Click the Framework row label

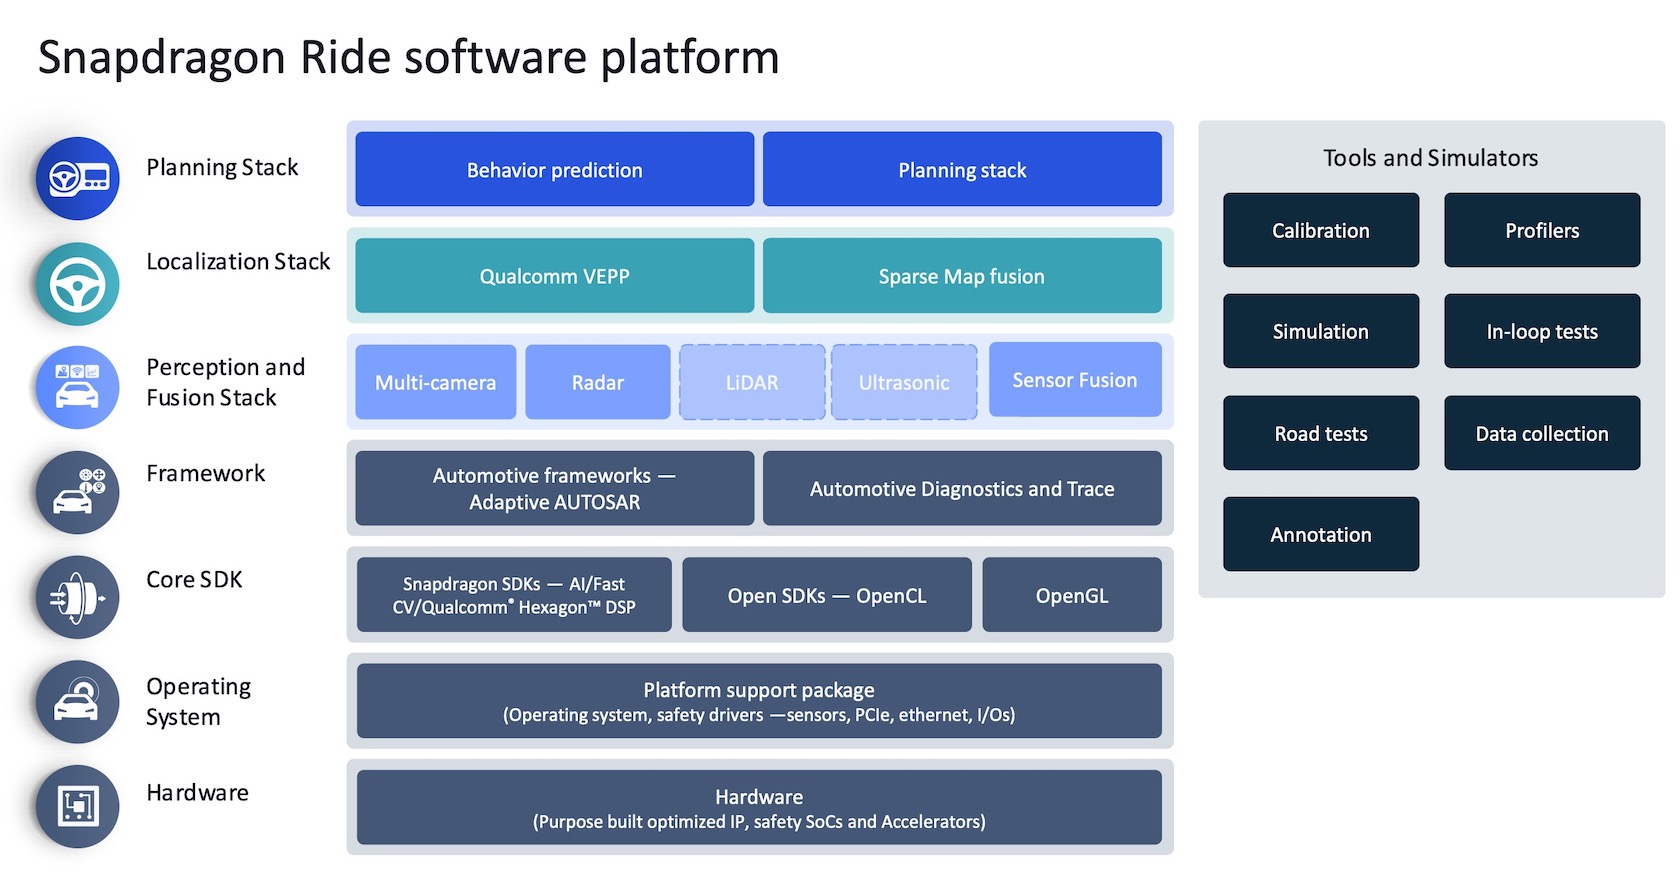pos(206,473)
